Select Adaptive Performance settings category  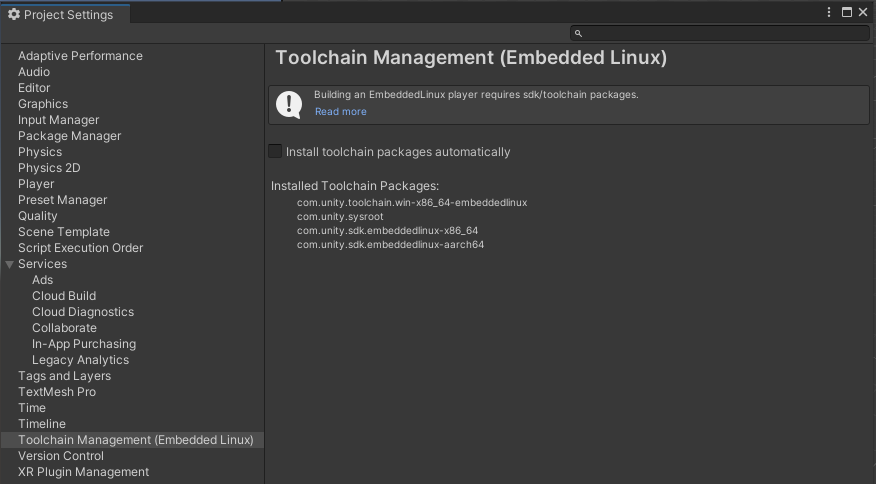click(x=80, y=56)
